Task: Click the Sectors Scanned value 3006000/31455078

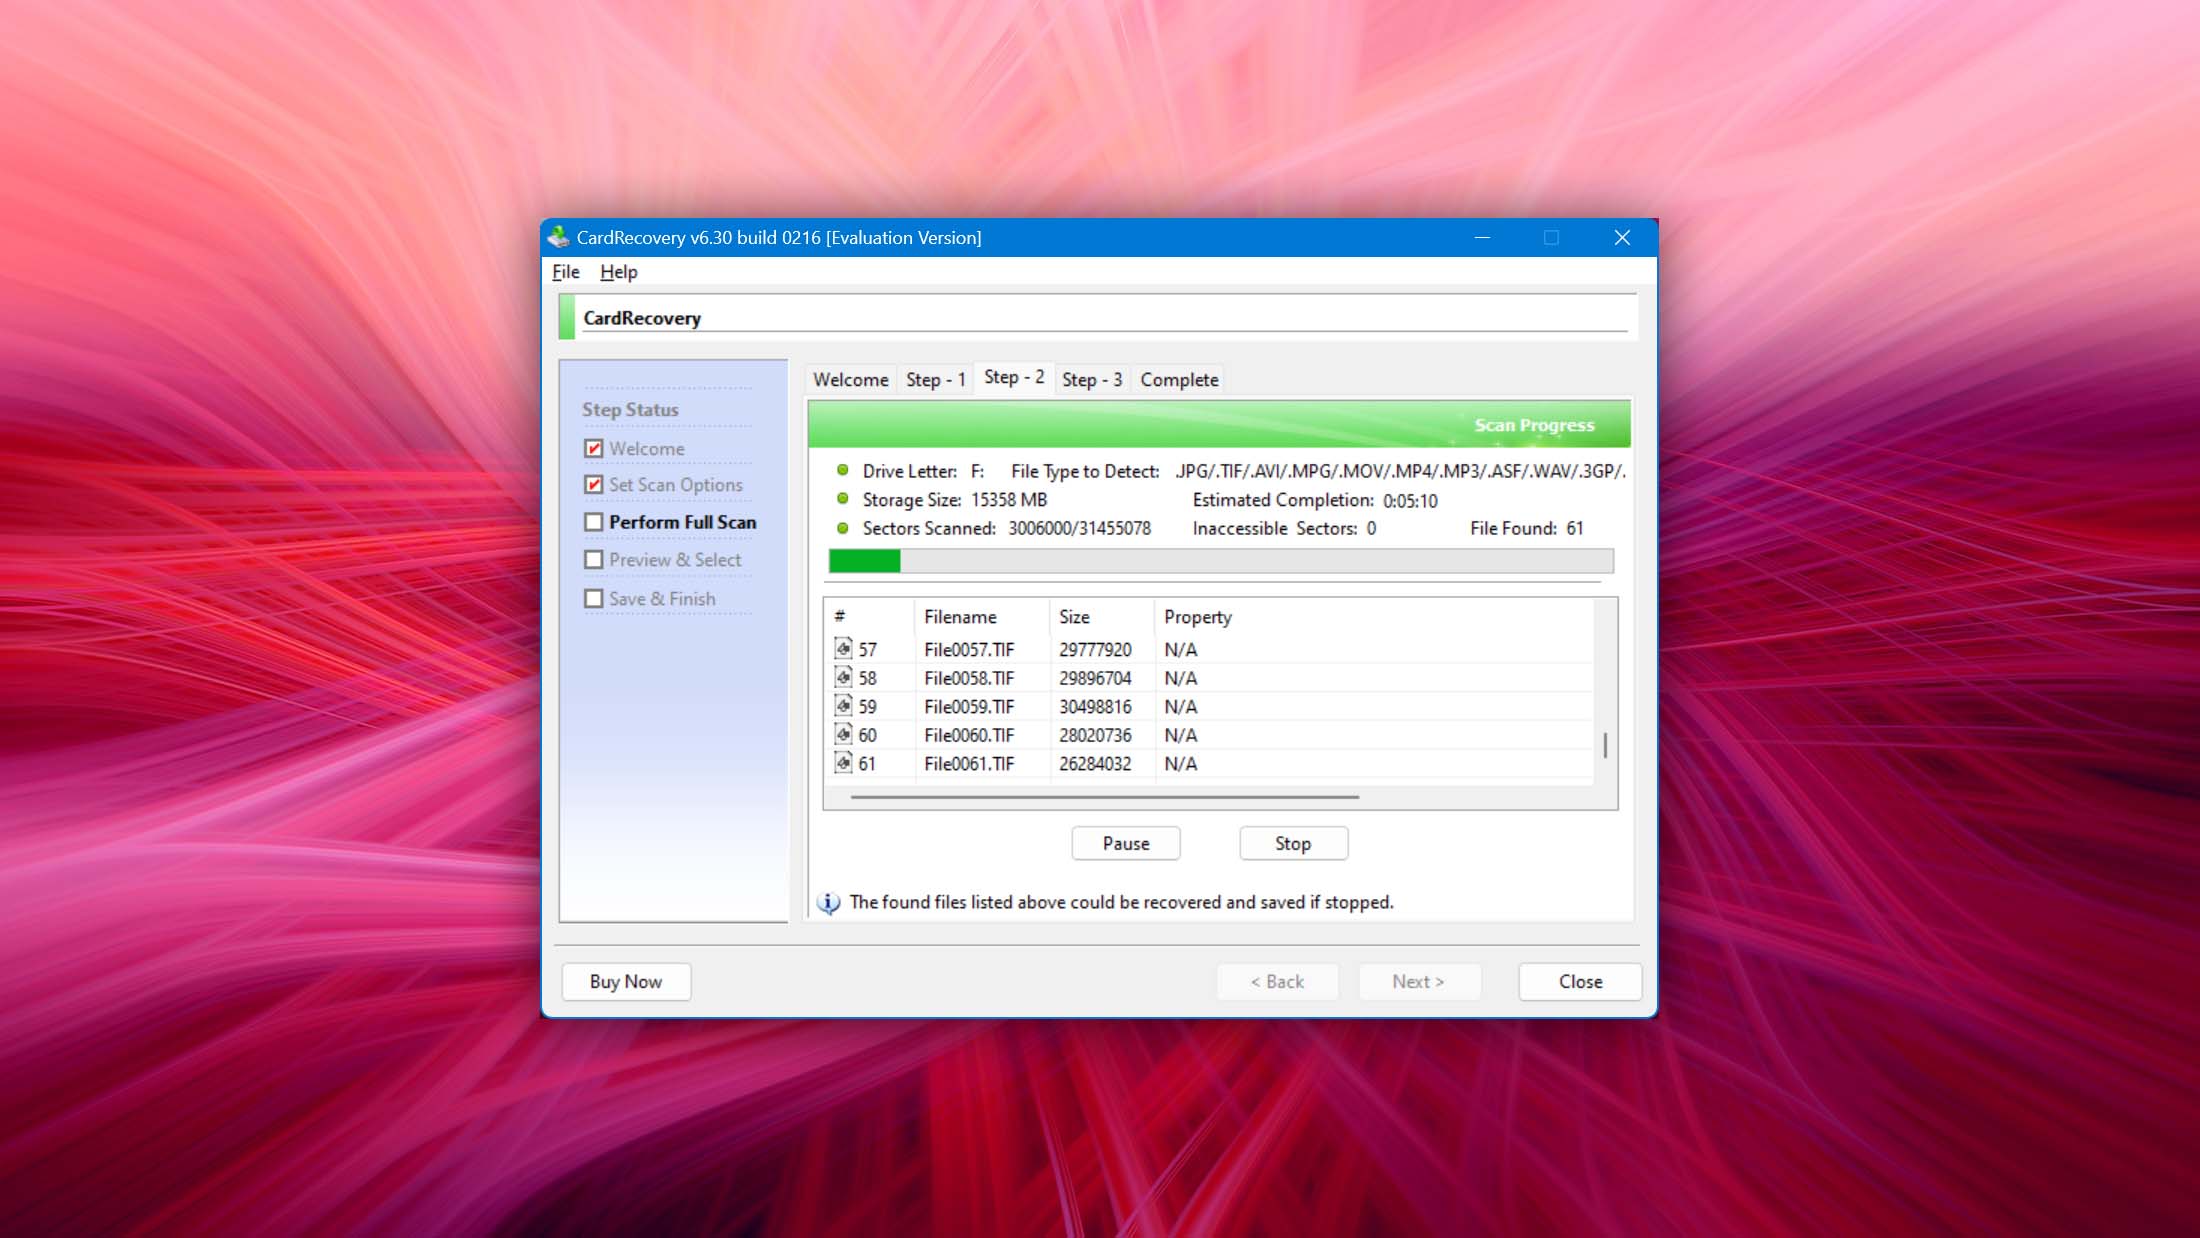Action: point(1079,528)
